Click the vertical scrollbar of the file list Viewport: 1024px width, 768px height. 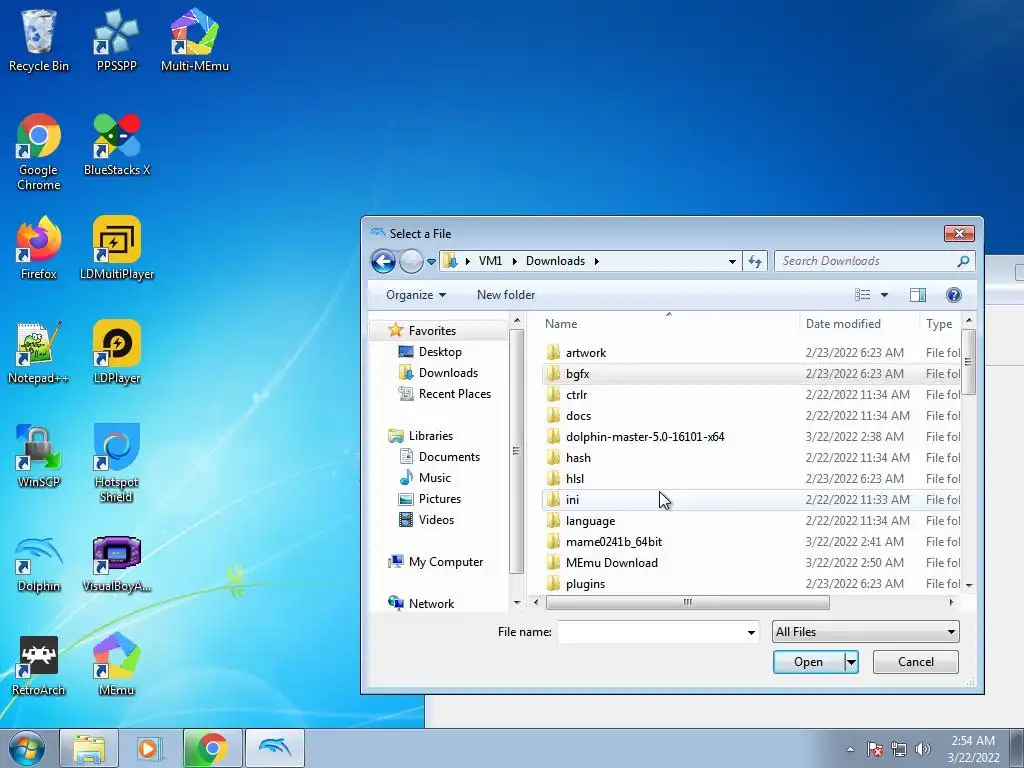click(968, 361)
